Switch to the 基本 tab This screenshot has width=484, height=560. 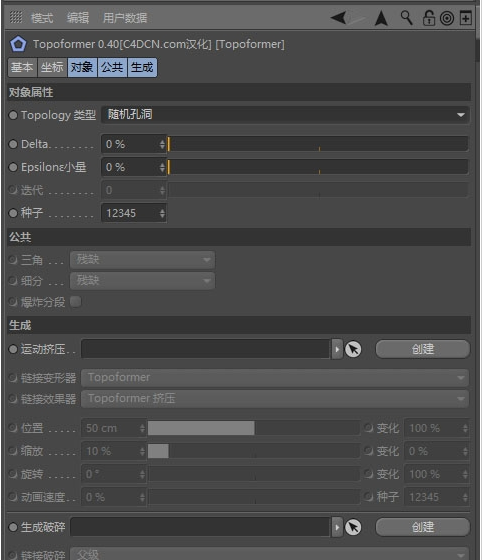22,67
